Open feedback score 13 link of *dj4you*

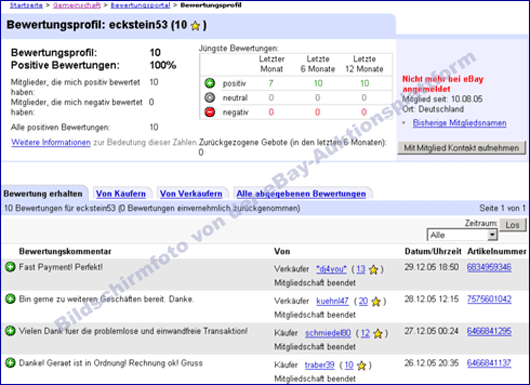point(361,269)
